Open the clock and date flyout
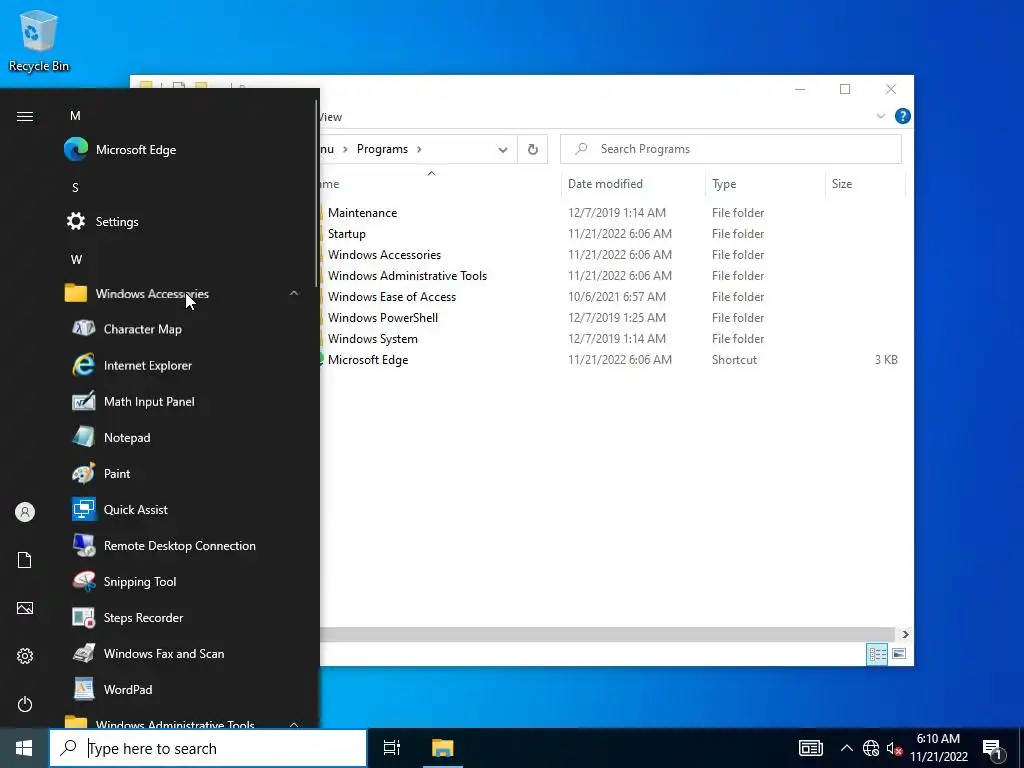Image resolution: width=1024 pixels, height=768 pixels. click(938, 748)
